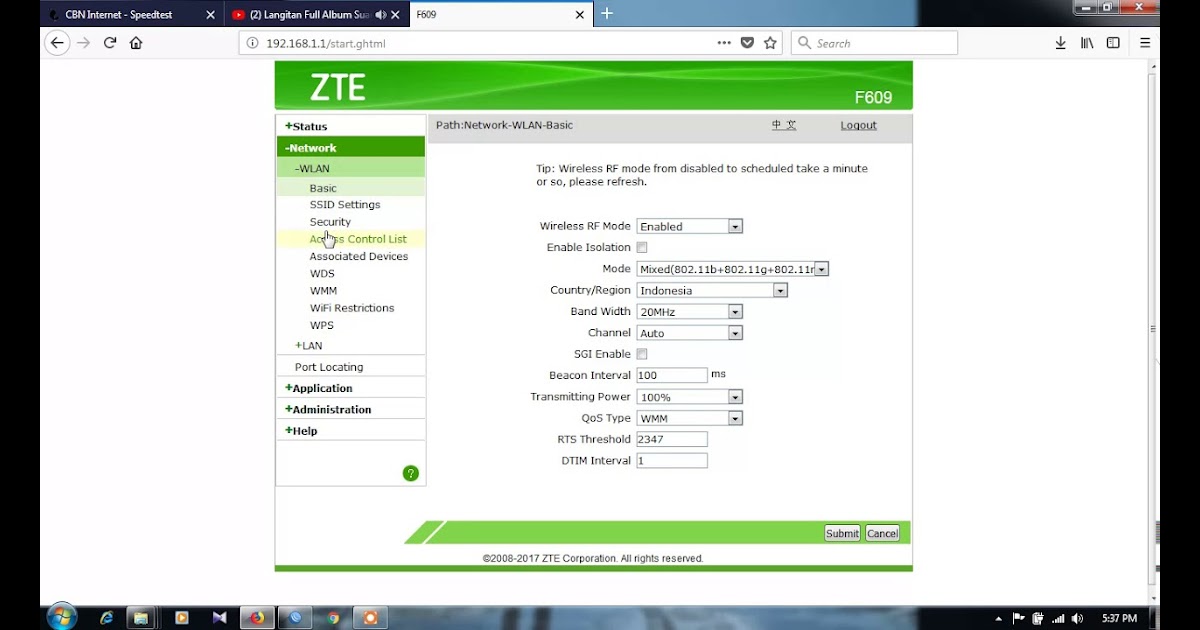Click the network signal tray icon
The width and height of the screenshot is (1200, 630).
tap(1059, 618)
